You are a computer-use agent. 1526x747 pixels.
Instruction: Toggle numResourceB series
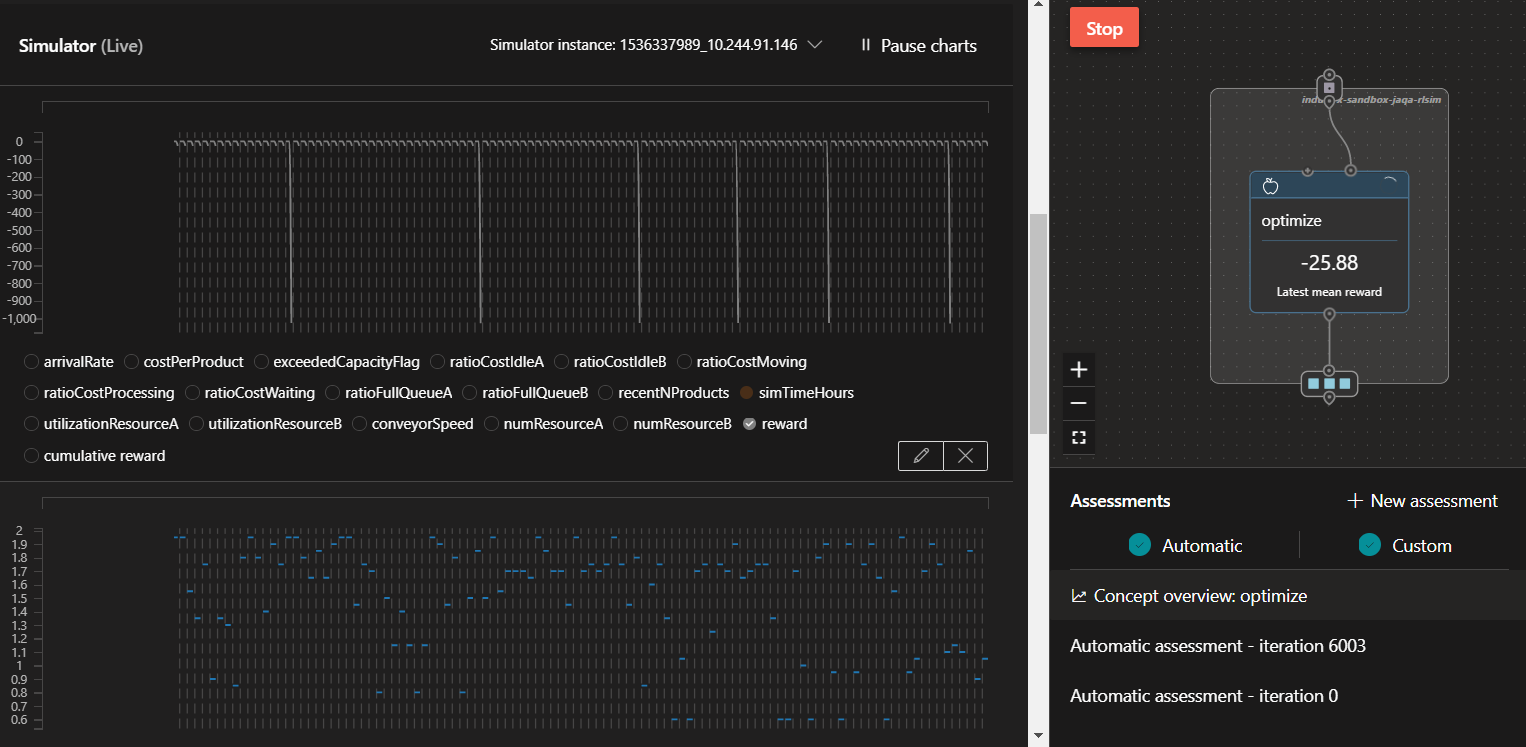pos(621,424)
